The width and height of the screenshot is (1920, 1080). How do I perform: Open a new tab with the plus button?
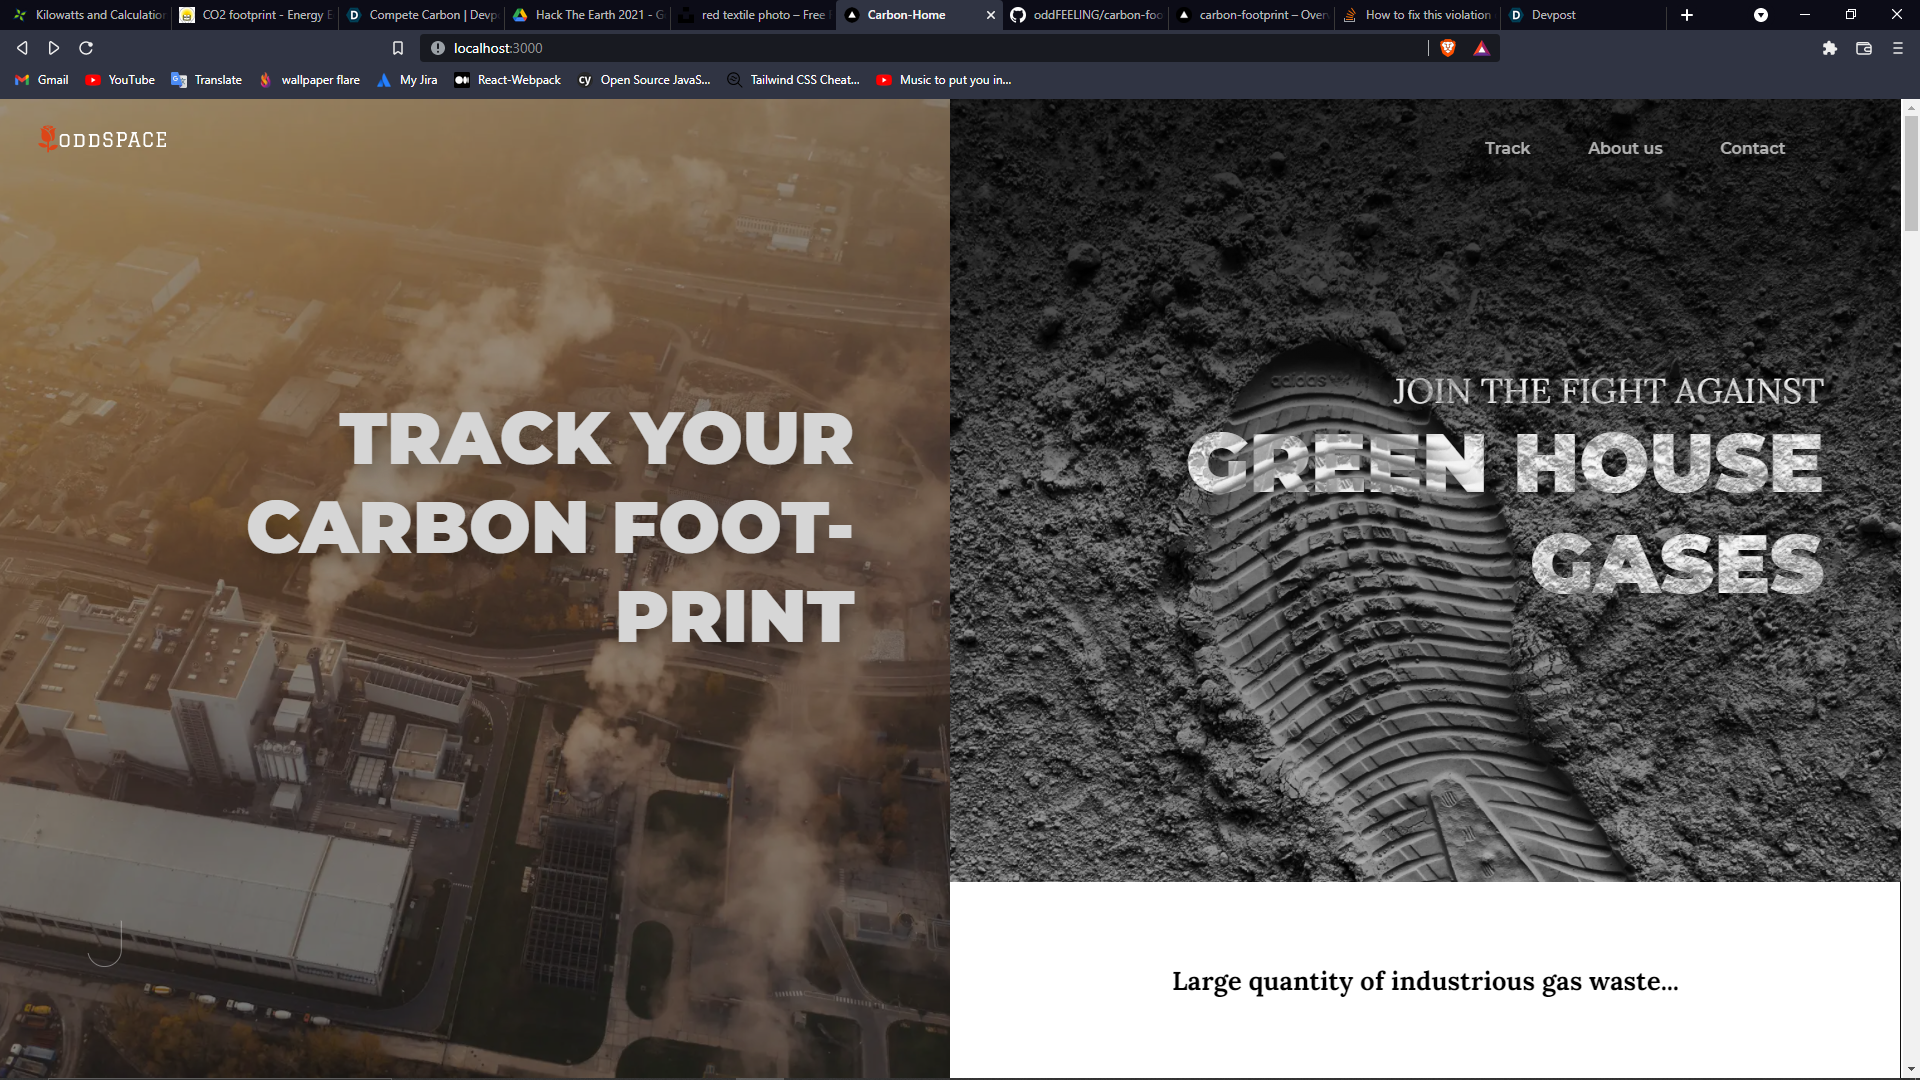(1686, 15)
